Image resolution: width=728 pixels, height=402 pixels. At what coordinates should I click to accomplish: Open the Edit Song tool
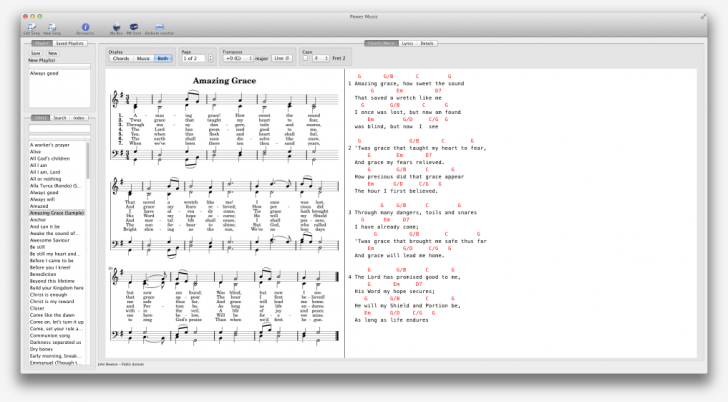[32, 29]
